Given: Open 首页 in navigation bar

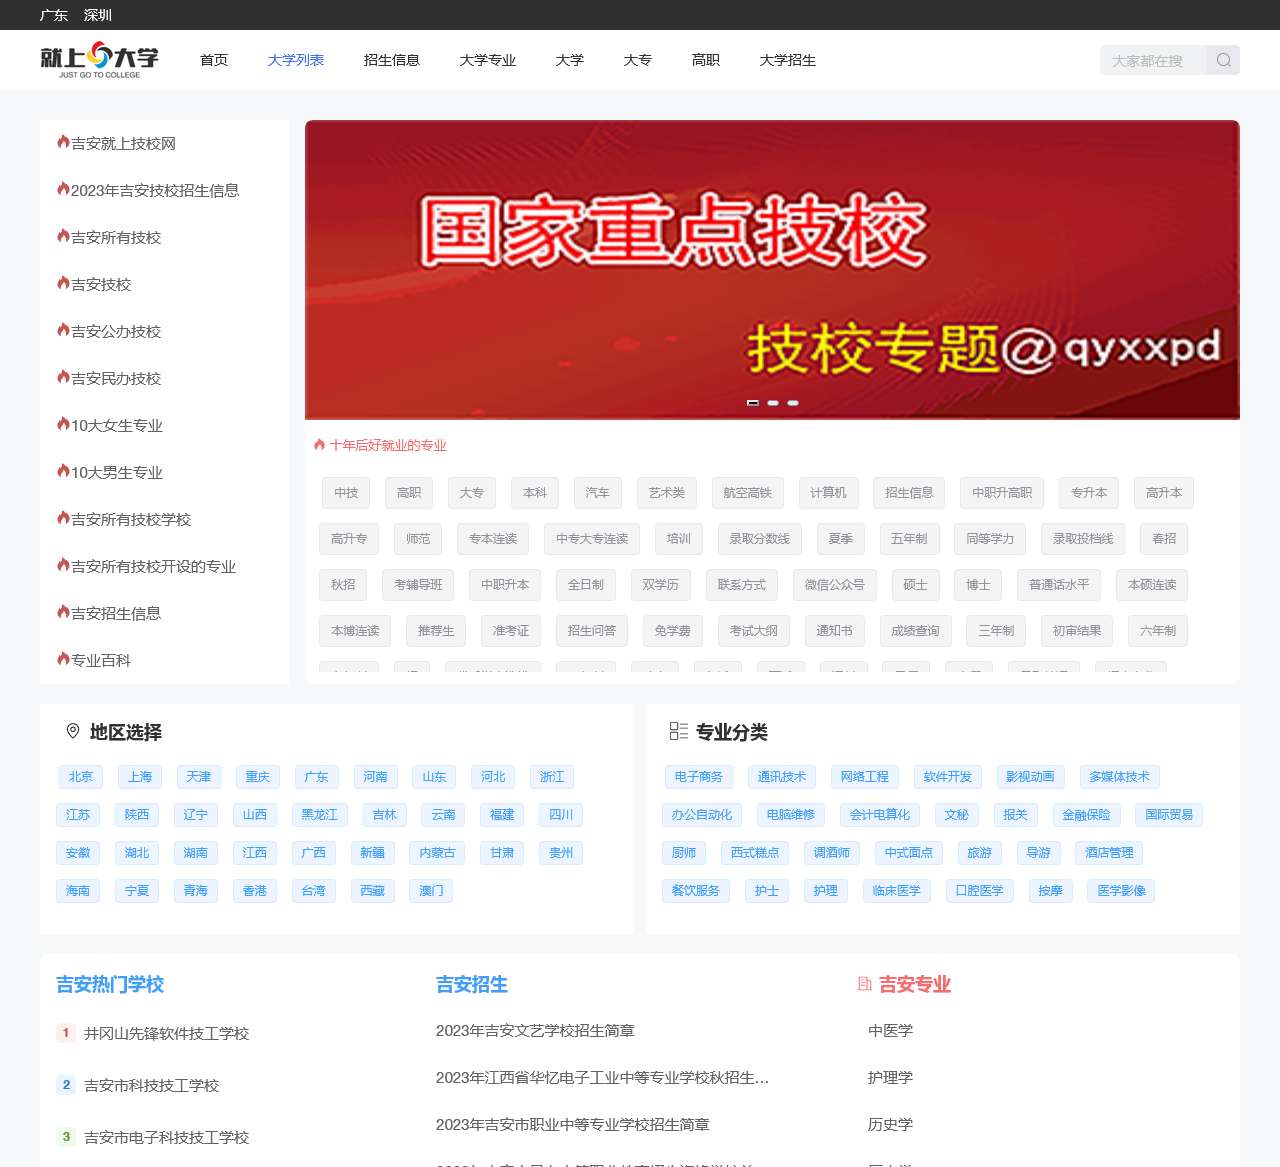Looking at the screenshot, I should click(214, 60).
